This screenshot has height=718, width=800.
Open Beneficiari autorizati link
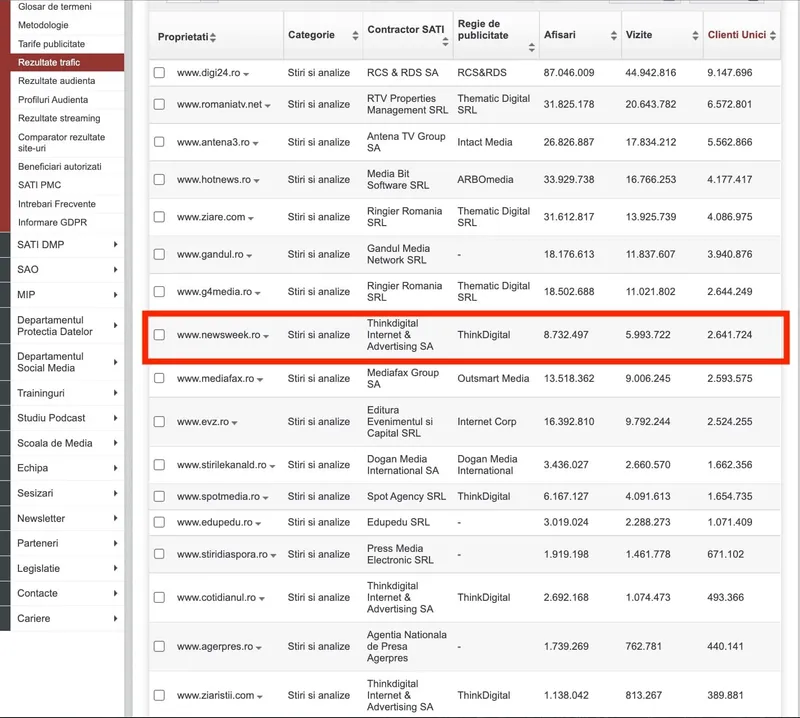(x=60, y=166)
